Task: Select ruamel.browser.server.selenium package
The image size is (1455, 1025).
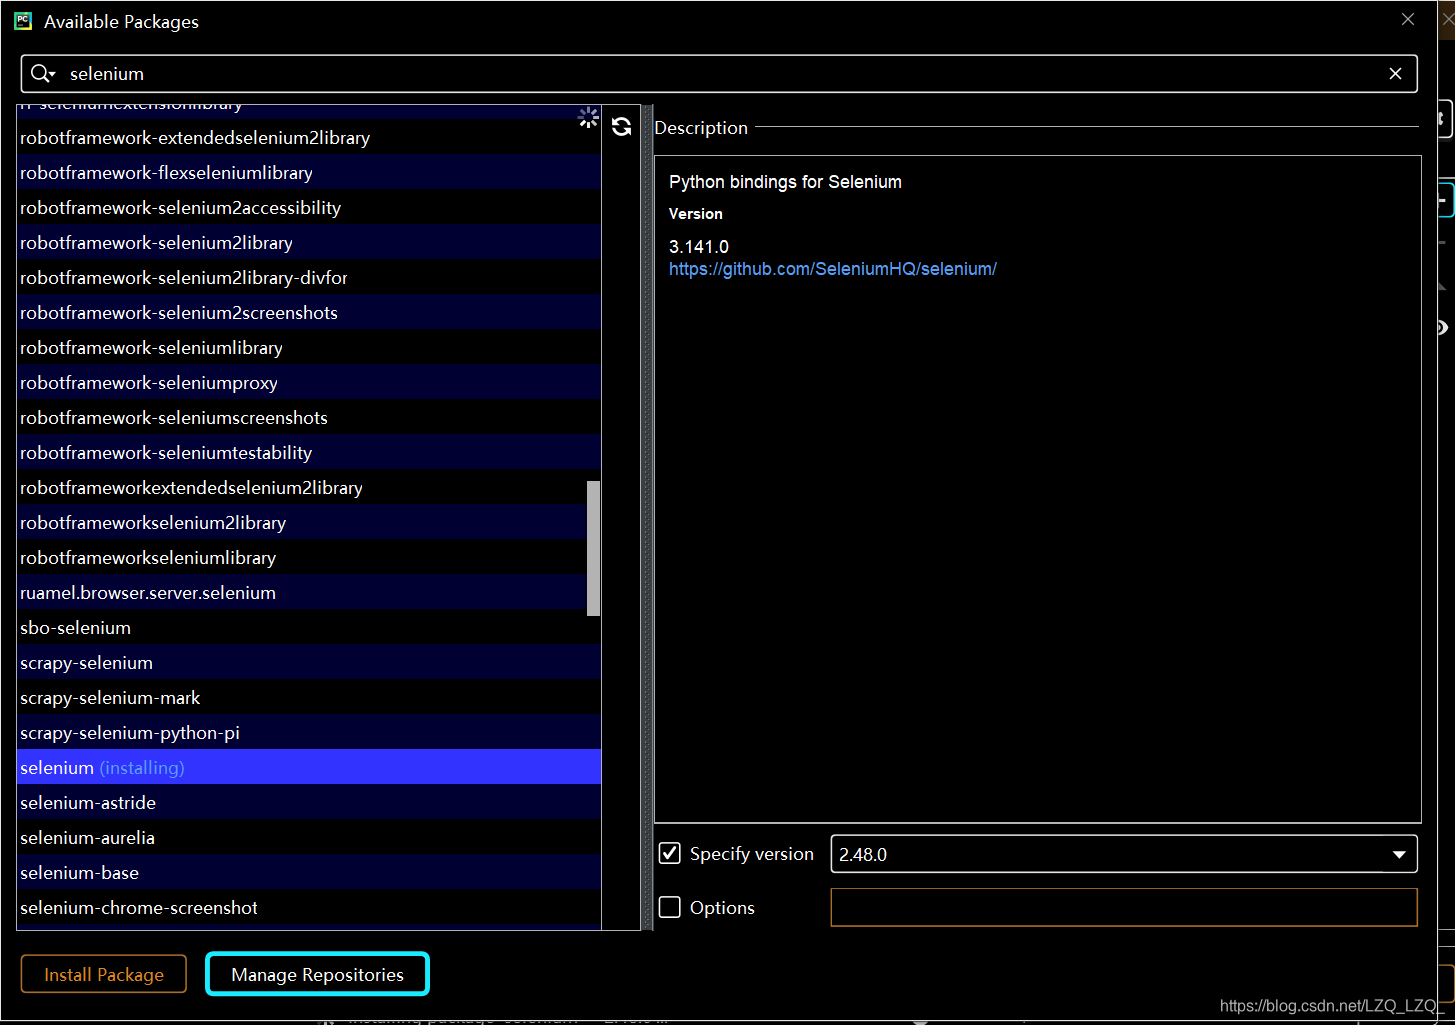Action: coord(309,592)
